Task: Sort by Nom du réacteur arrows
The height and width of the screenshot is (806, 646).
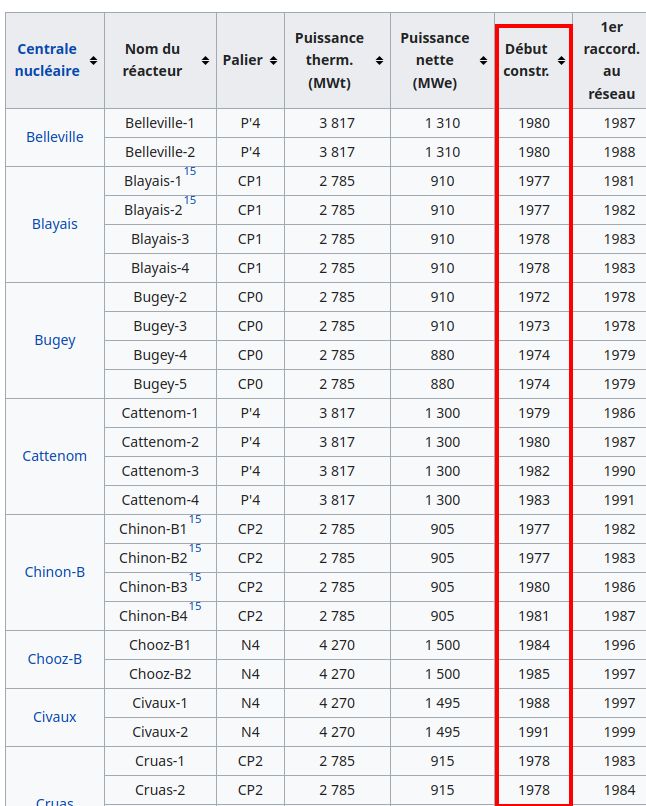Action: 205,61
